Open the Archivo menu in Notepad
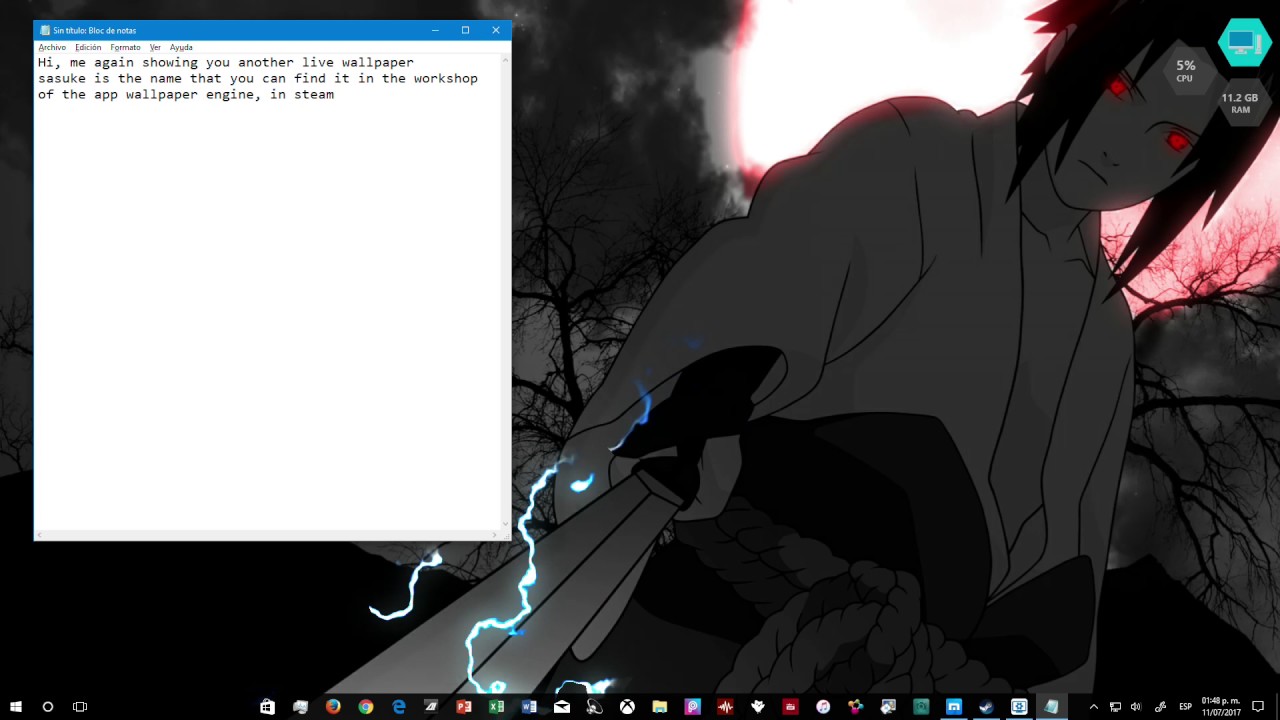1280x720 pixels. 52,47
